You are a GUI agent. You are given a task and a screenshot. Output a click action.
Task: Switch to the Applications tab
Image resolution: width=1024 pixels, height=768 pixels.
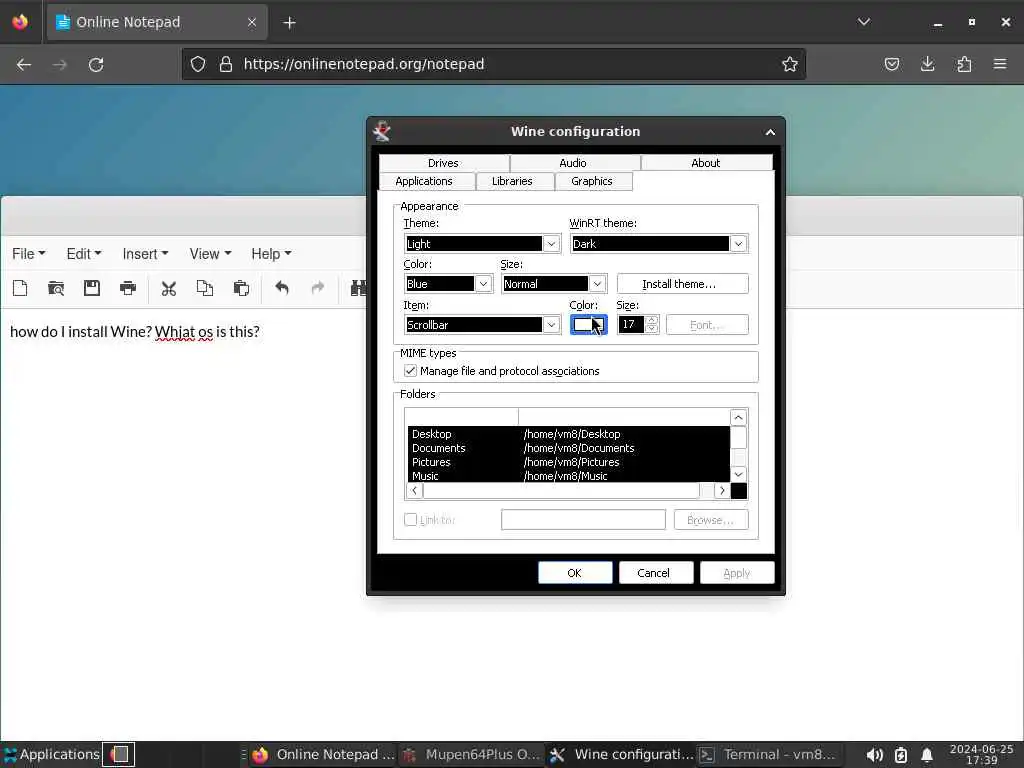424,181
